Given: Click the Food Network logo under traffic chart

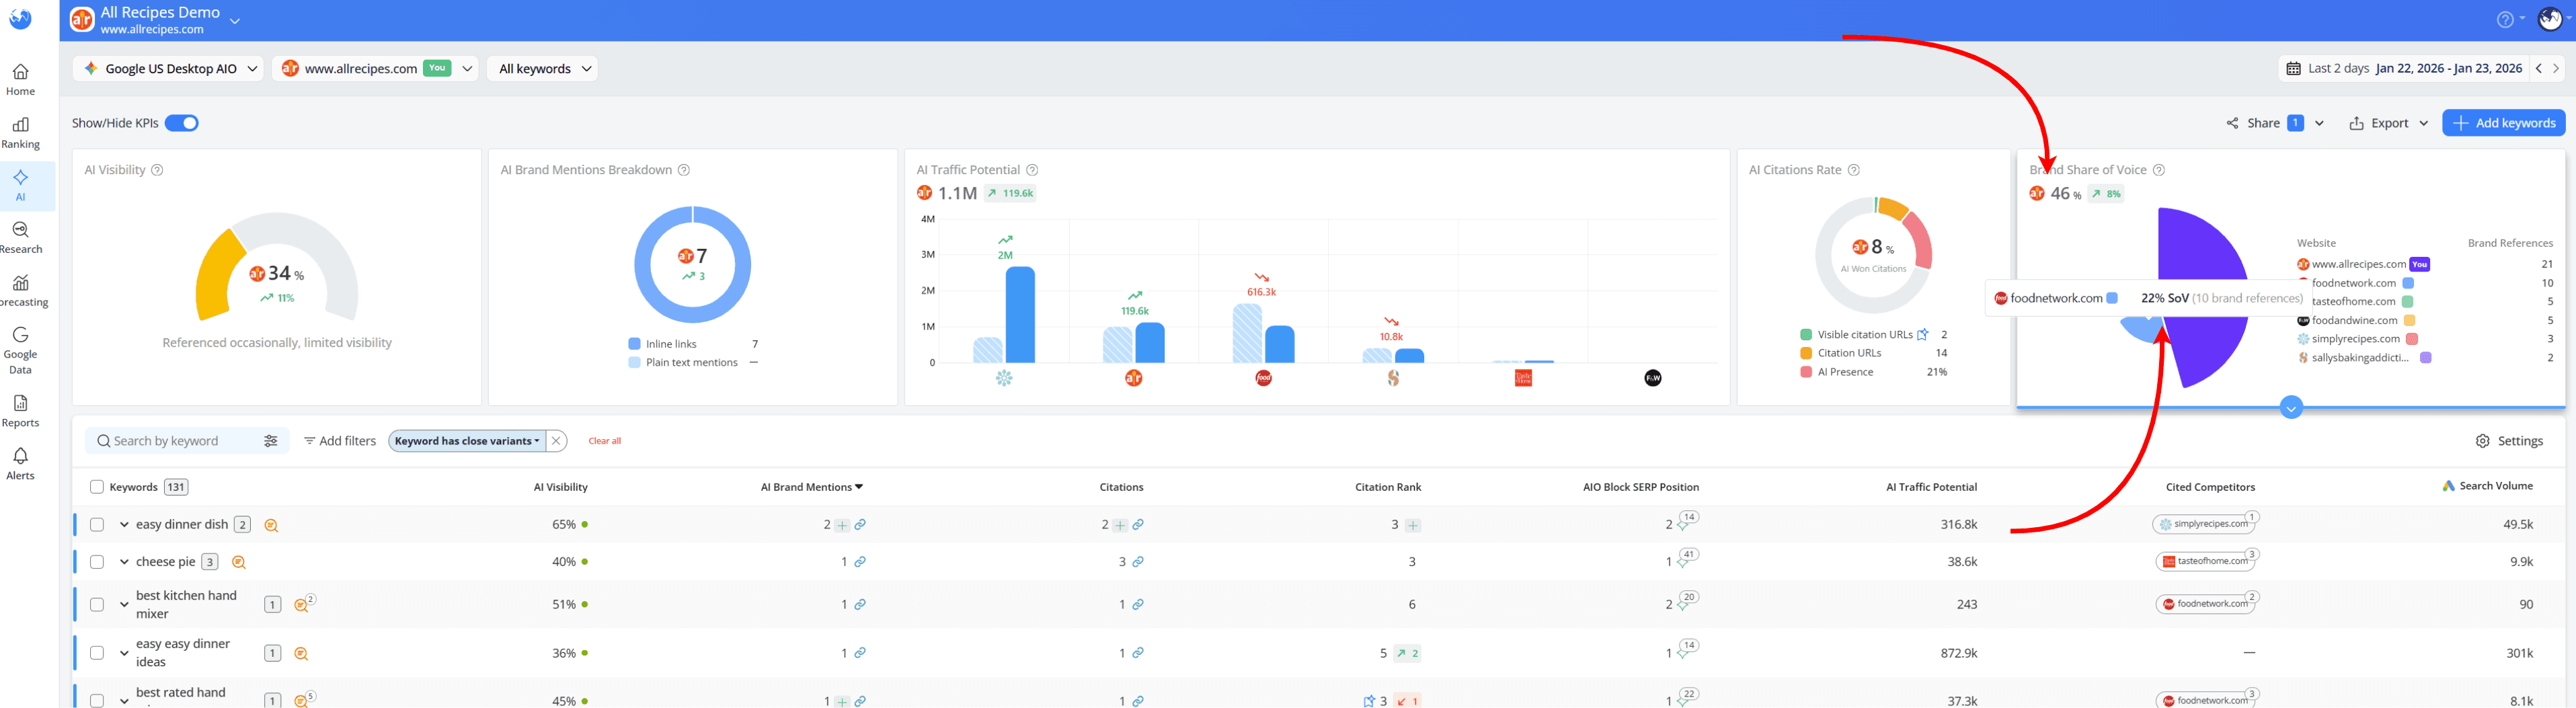Looking at the screenshot, I should click(1263, 378).
